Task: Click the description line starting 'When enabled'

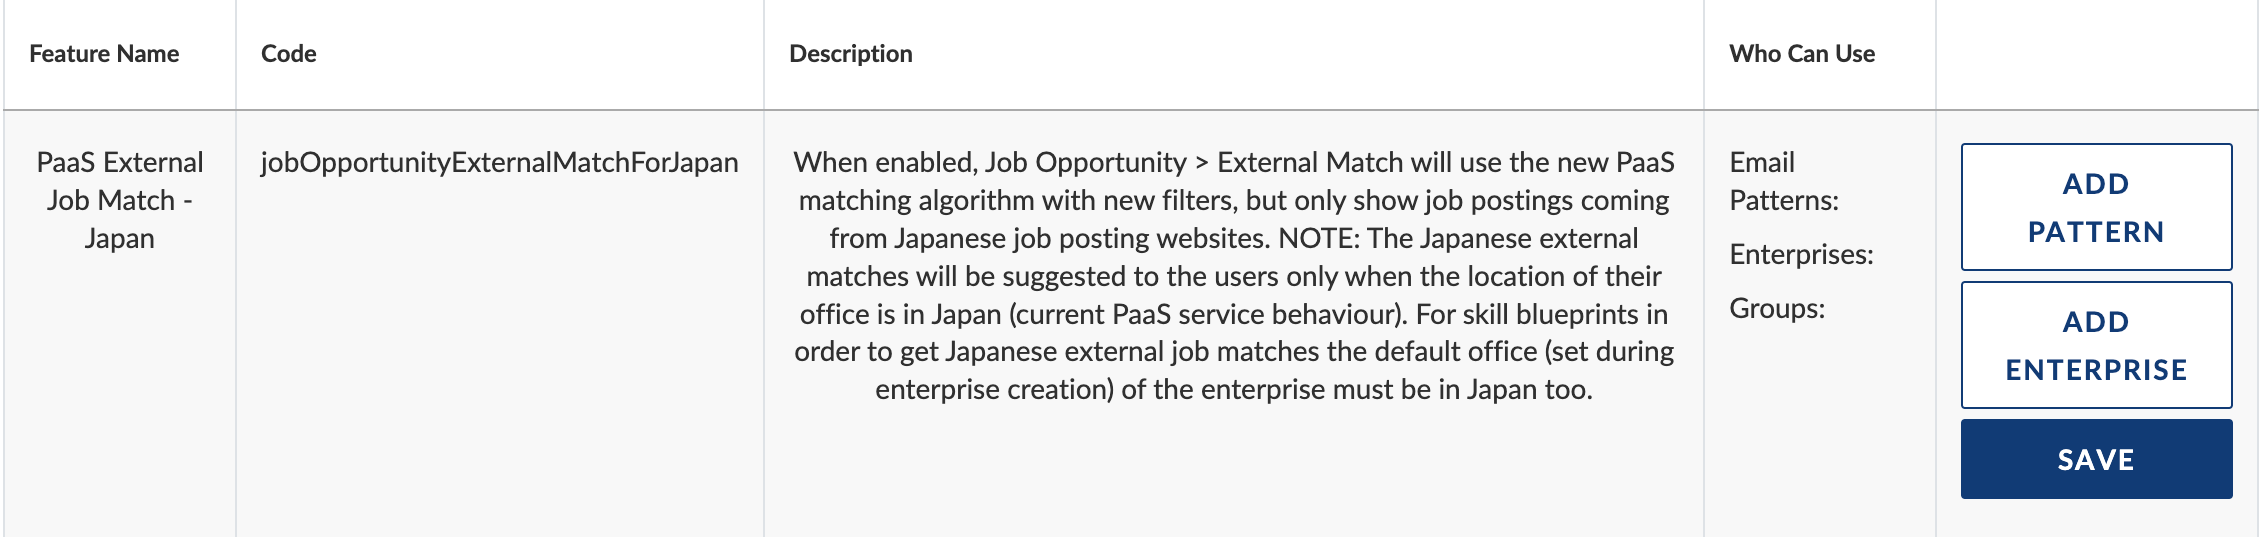Action: click(1234, 162)
